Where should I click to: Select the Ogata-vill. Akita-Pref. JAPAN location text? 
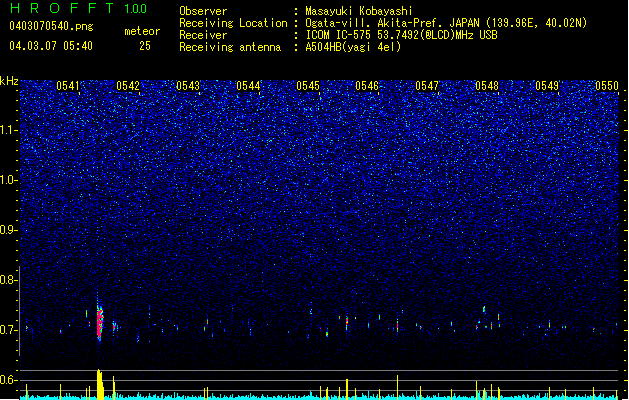tap(446, 23)
